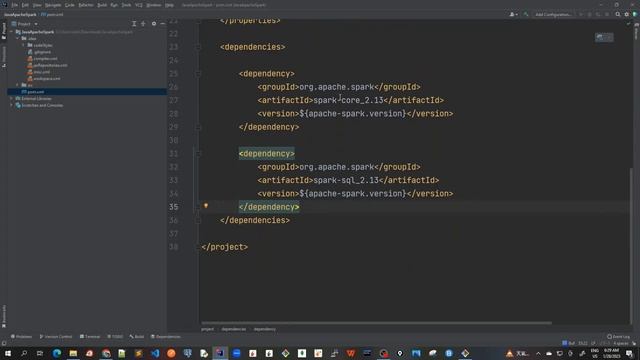Open the Version Control tool window tab
Screen dimensions: 640x360
point(56,337)
